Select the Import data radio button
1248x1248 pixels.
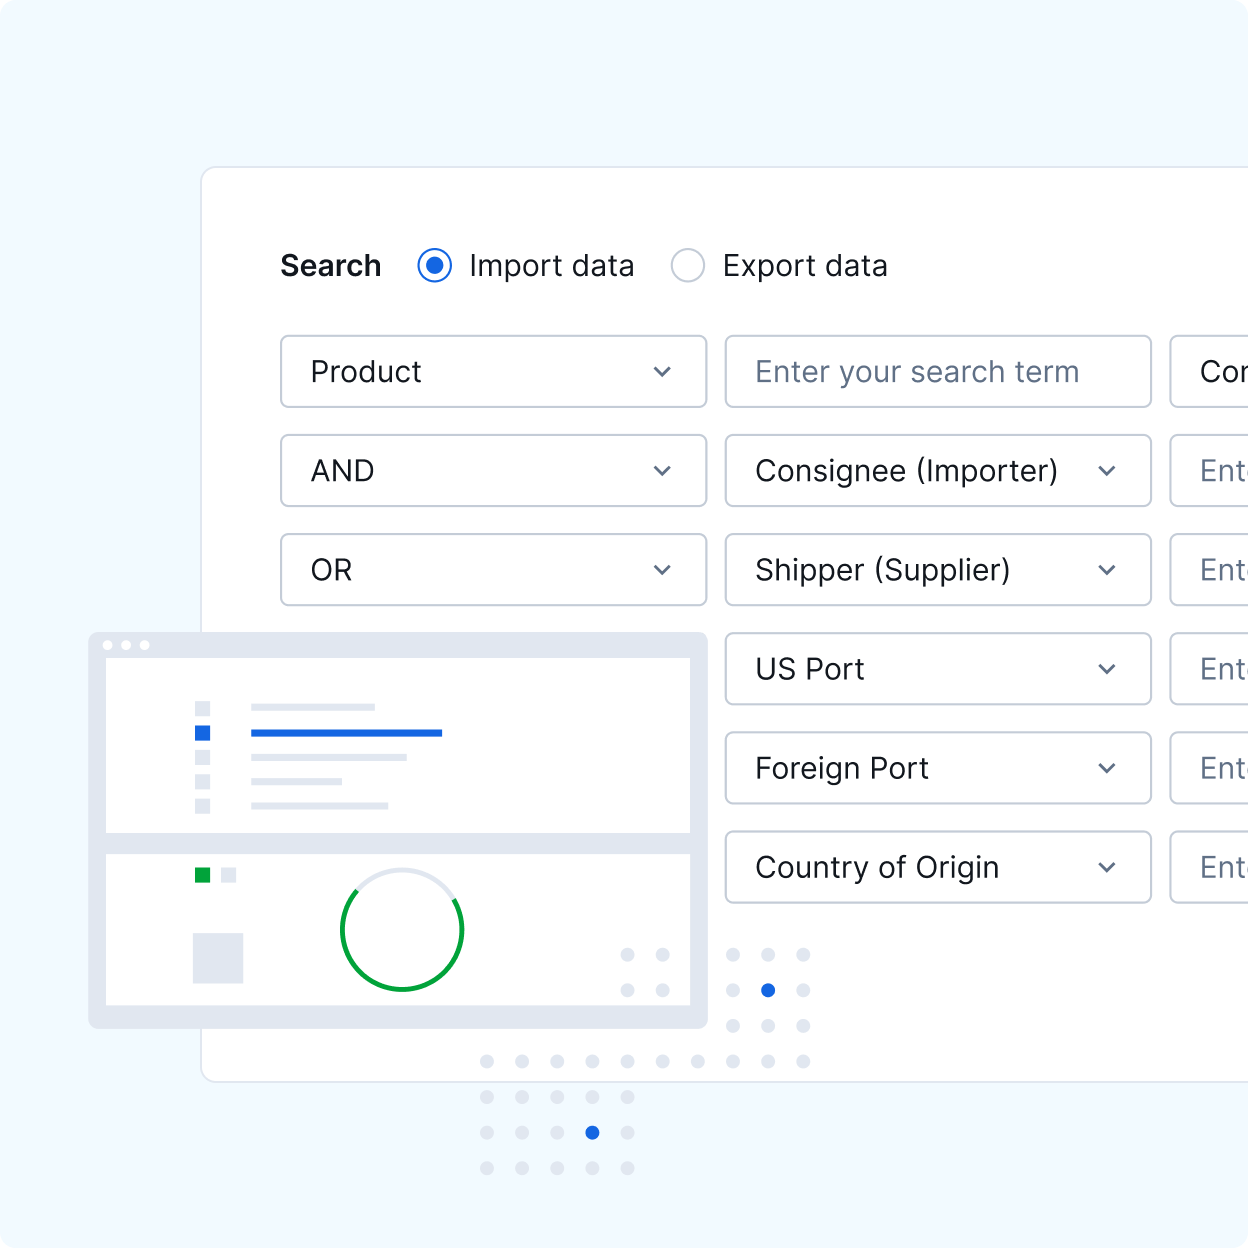(435, 266)
